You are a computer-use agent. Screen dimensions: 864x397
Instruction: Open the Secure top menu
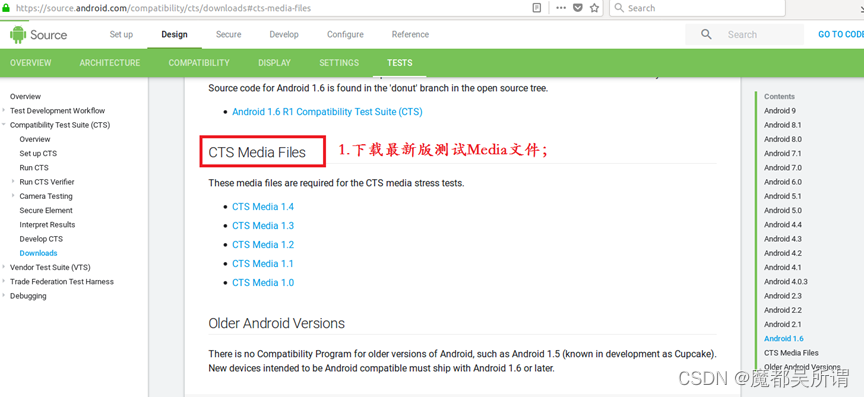pos(229,34)
